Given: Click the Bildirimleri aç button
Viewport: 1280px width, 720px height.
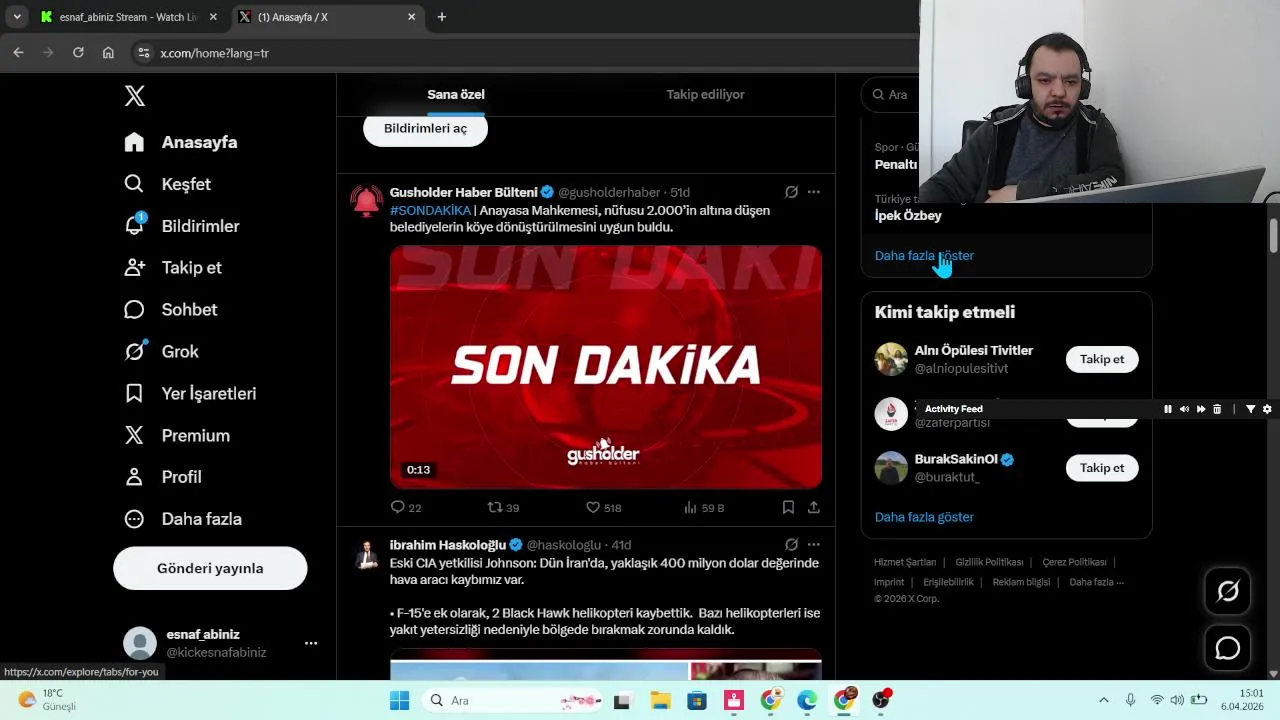Looking at the screenshot, I should [425, 128].
